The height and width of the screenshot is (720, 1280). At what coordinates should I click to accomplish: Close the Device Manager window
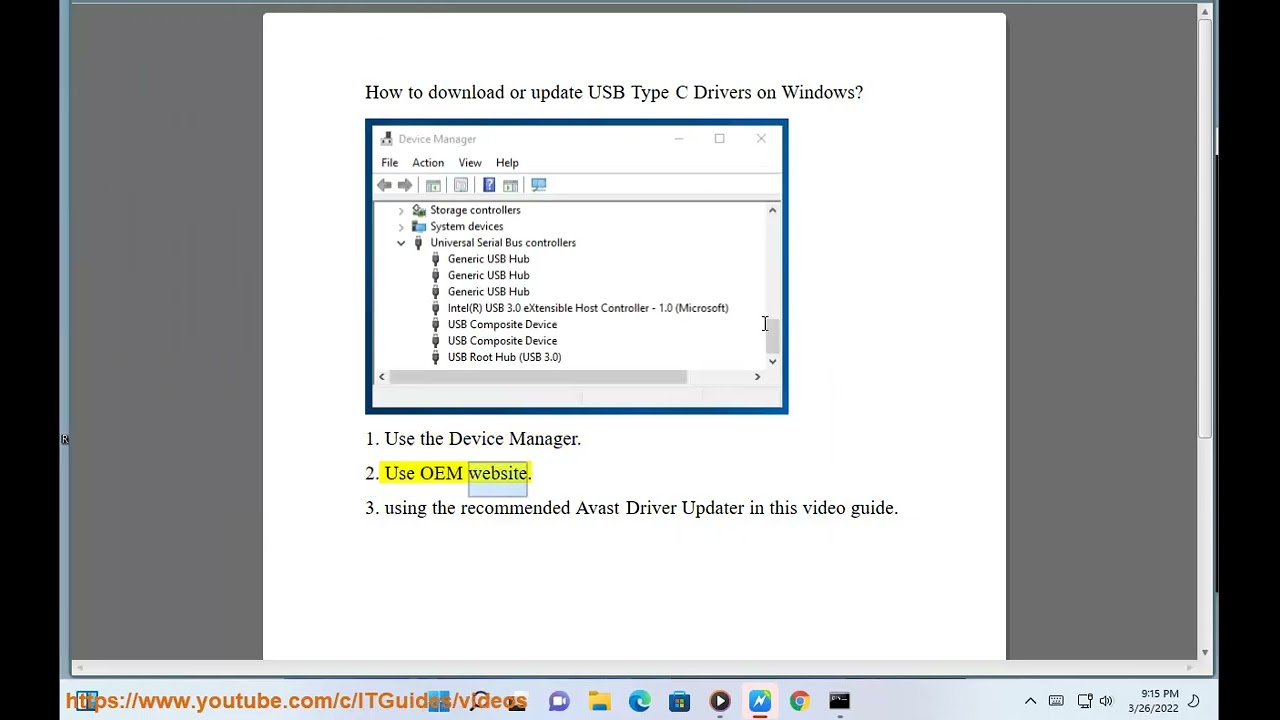click(761, 139)
